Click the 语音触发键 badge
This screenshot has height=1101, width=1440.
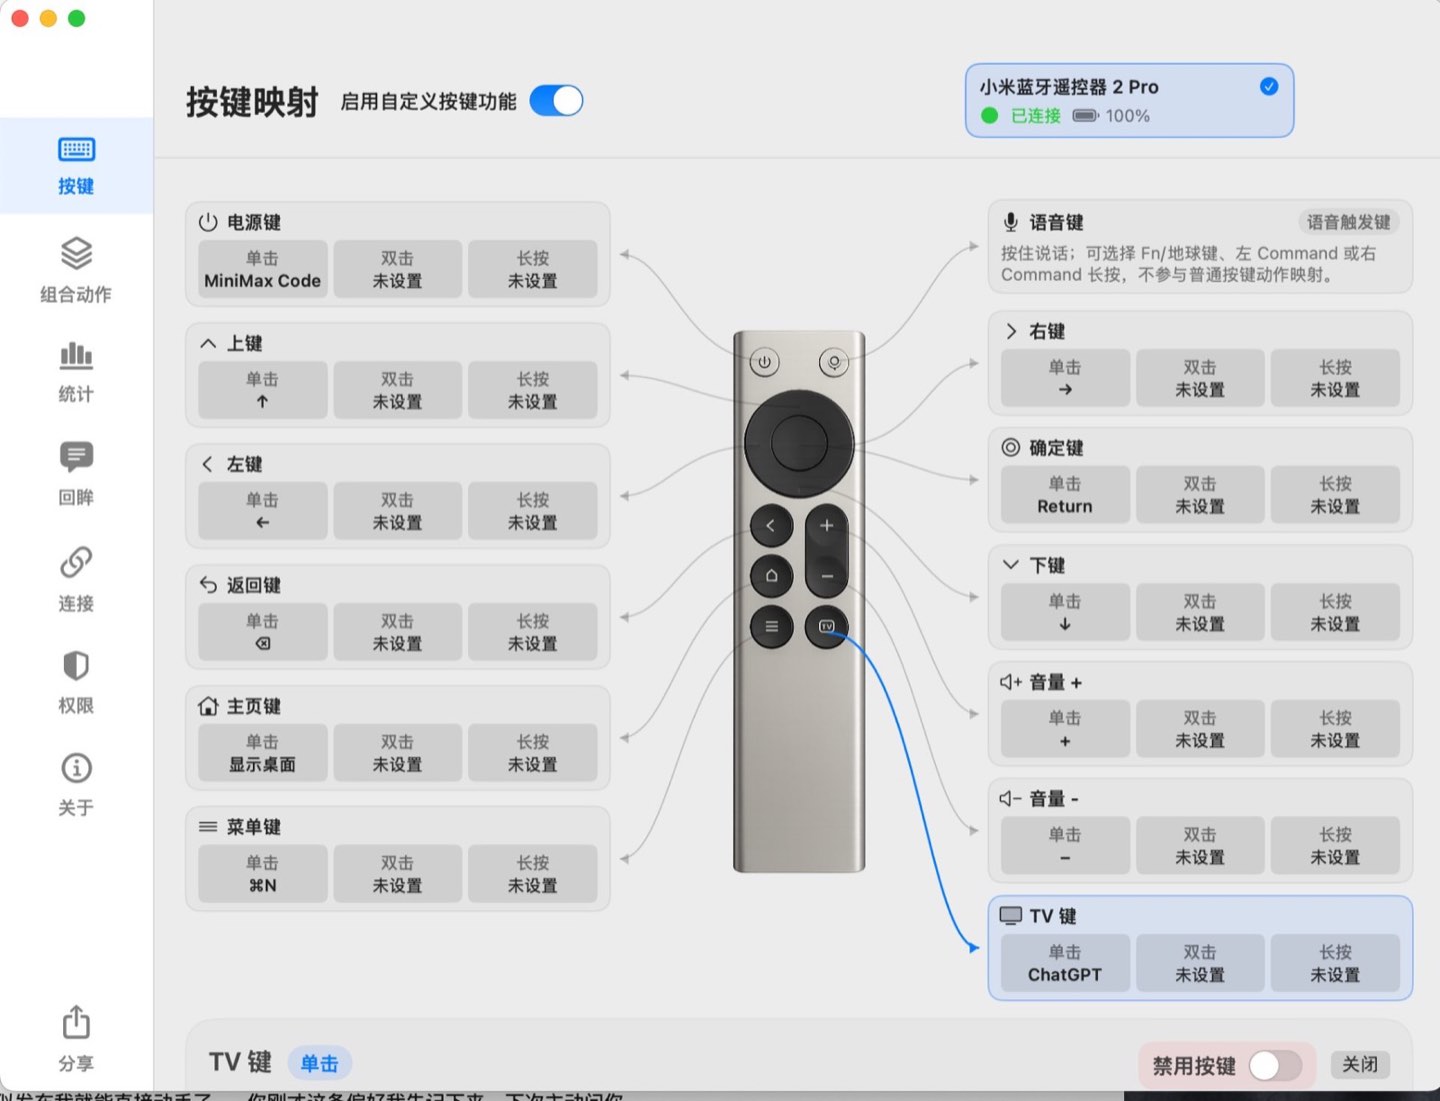[1348, 222]
